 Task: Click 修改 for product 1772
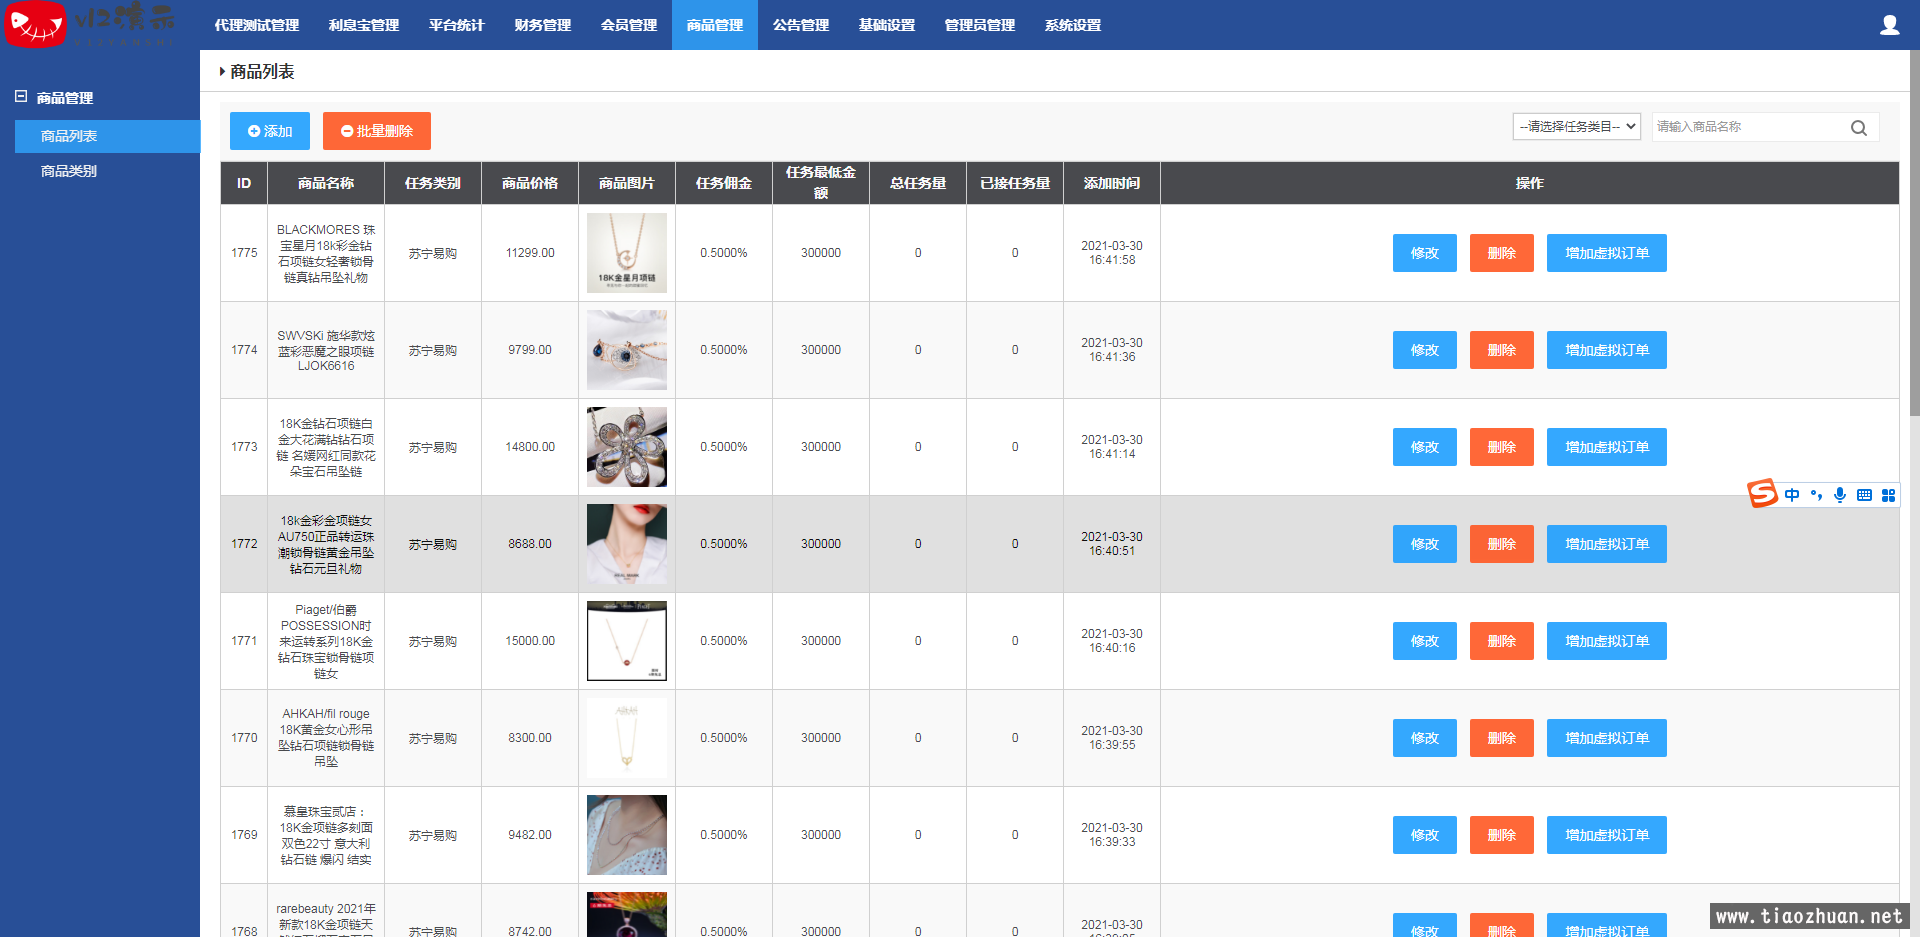pyautogui.click(x=1425, y=544)
